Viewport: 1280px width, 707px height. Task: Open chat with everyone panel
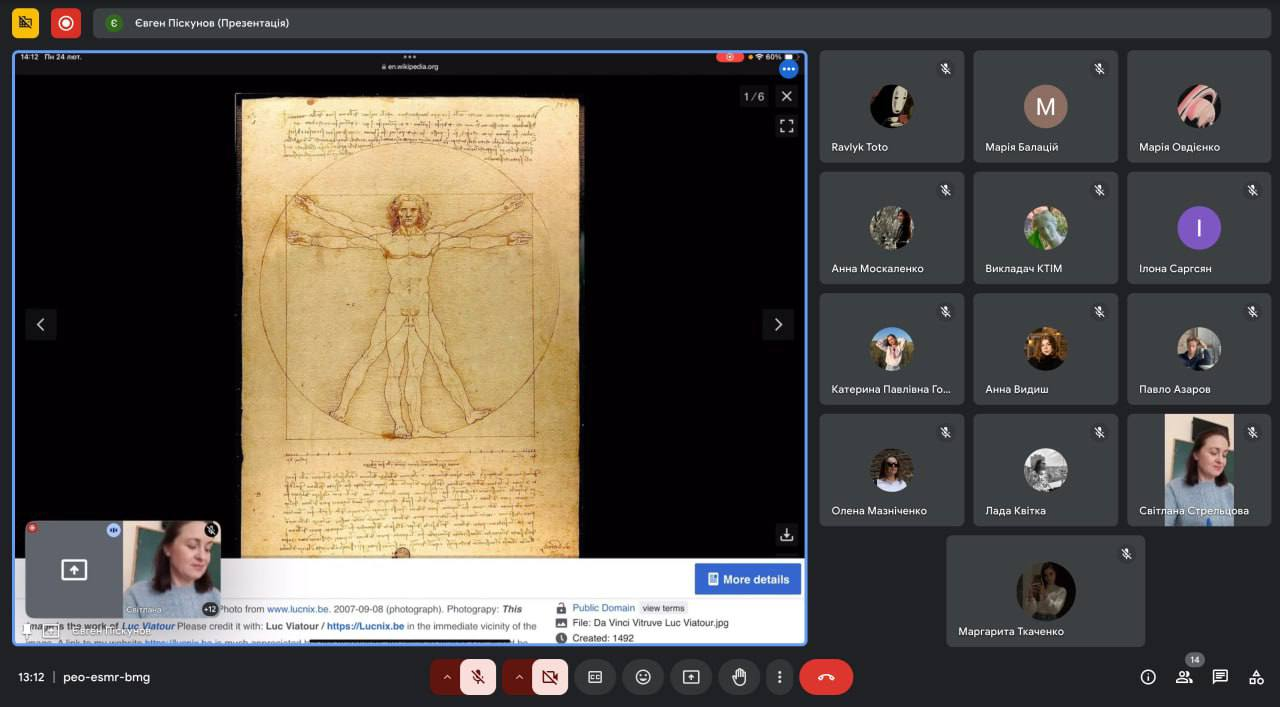(x=1220, y=677)
